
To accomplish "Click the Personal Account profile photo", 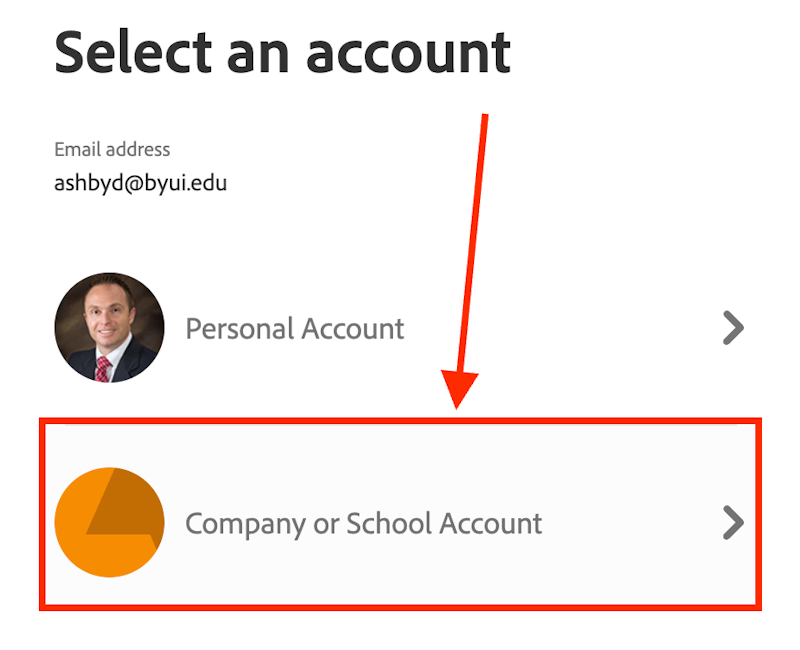I will [109, 328].
